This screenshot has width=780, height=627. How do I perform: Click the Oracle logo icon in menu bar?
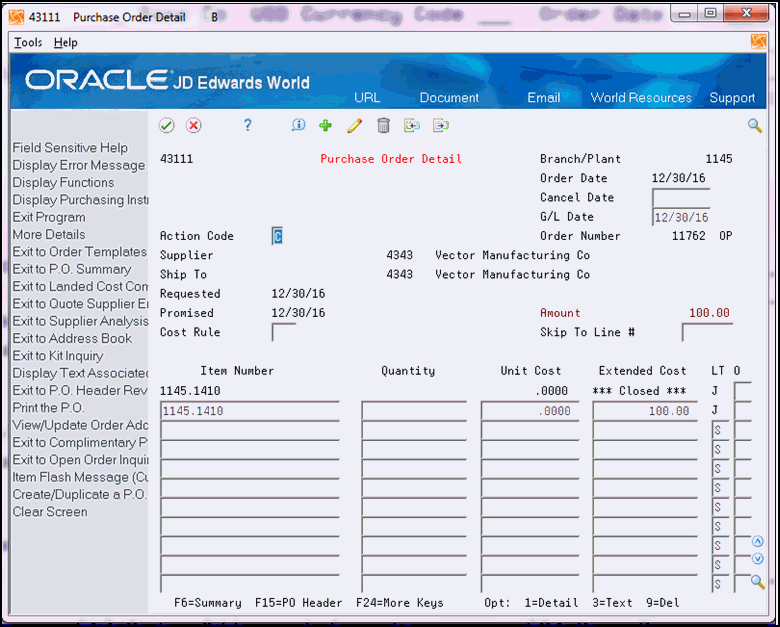click(758, 42)
